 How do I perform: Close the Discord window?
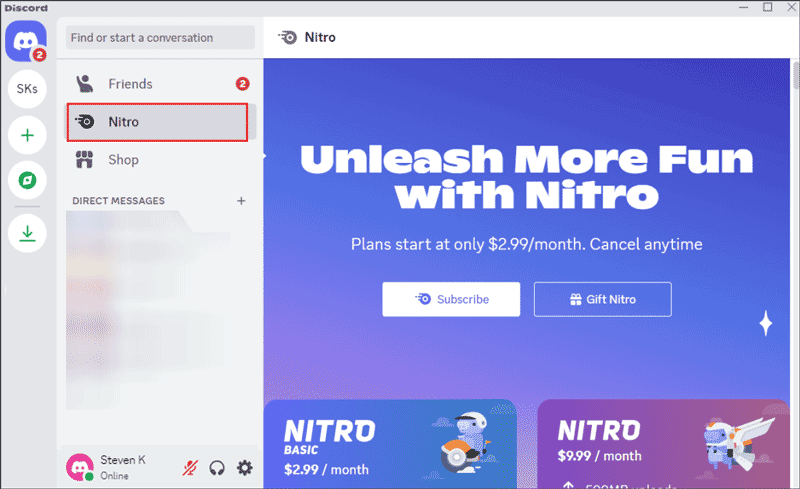click(791, 7)
